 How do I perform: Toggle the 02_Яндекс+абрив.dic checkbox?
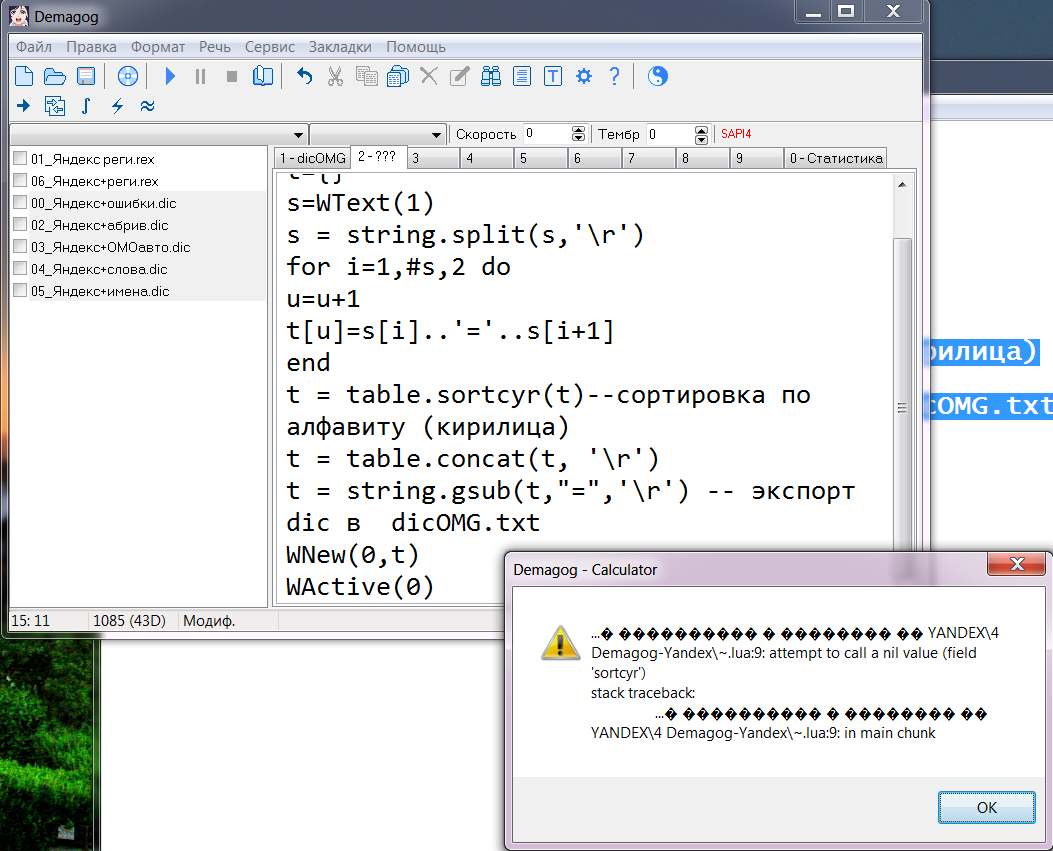[x=20, y=224]
